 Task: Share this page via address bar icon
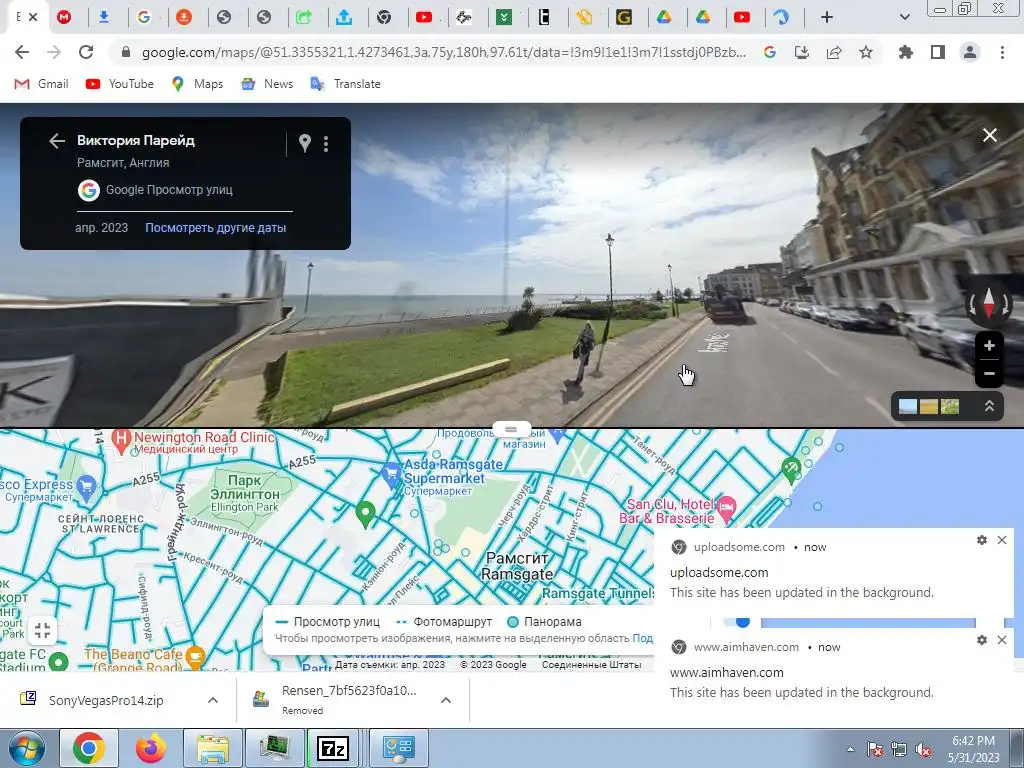click(x=834, y=52)
